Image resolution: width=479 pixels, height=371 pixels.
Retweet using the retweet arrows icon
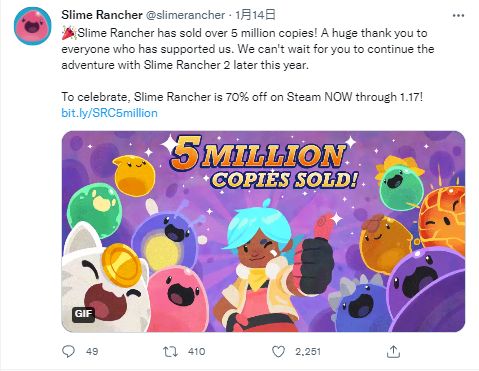[x=170, y=352]
